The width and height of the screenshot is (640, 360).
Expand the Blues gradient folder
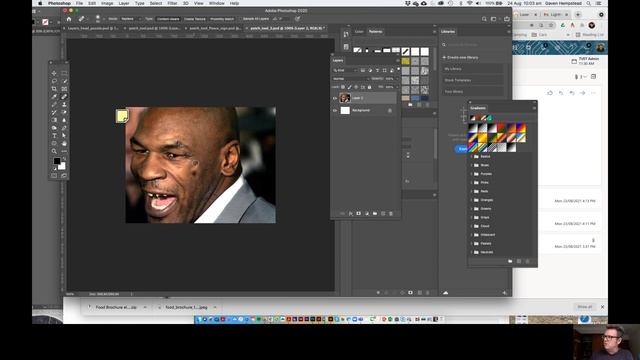tap(472, 165)
